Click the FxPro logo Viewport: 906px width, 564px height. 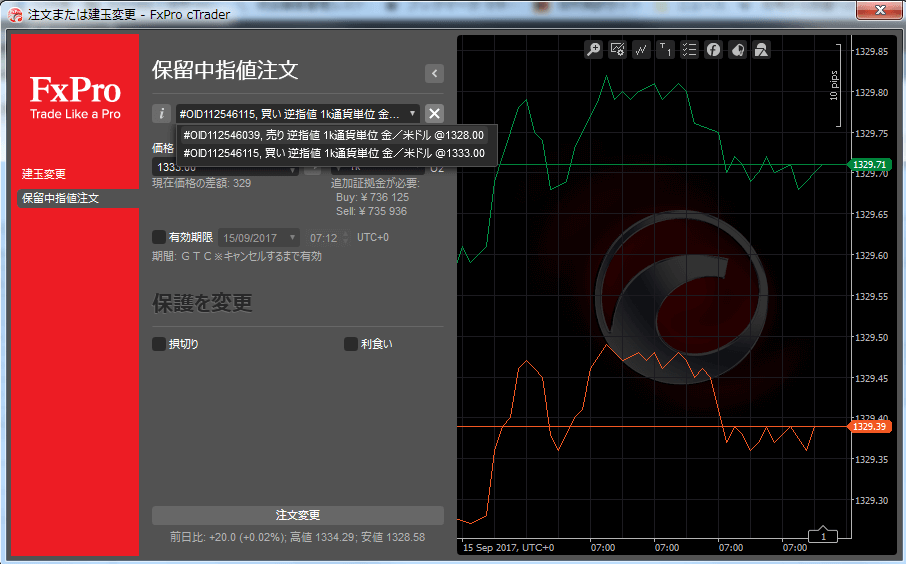(x=75, y=97)
